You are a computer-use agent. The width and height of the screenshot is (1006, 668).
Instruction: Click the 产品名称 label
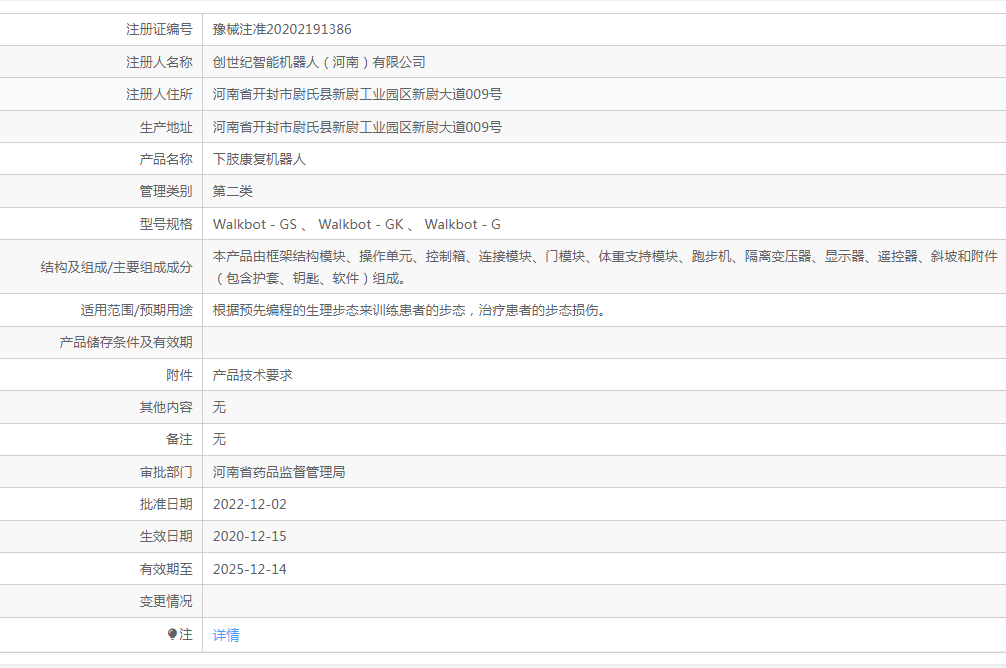pyautogui.click(x=166, y=159)
